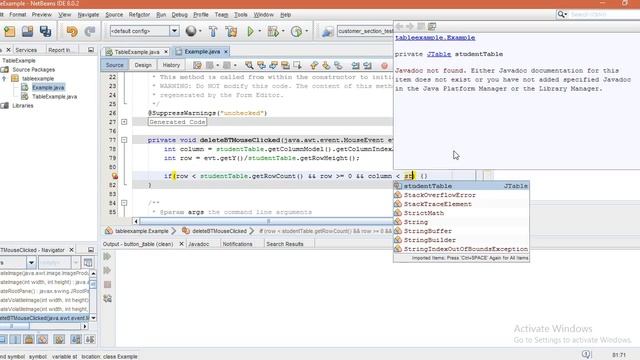Click the Redo toolbar icon
640x360 pixels.
click(x=90, y=31)
